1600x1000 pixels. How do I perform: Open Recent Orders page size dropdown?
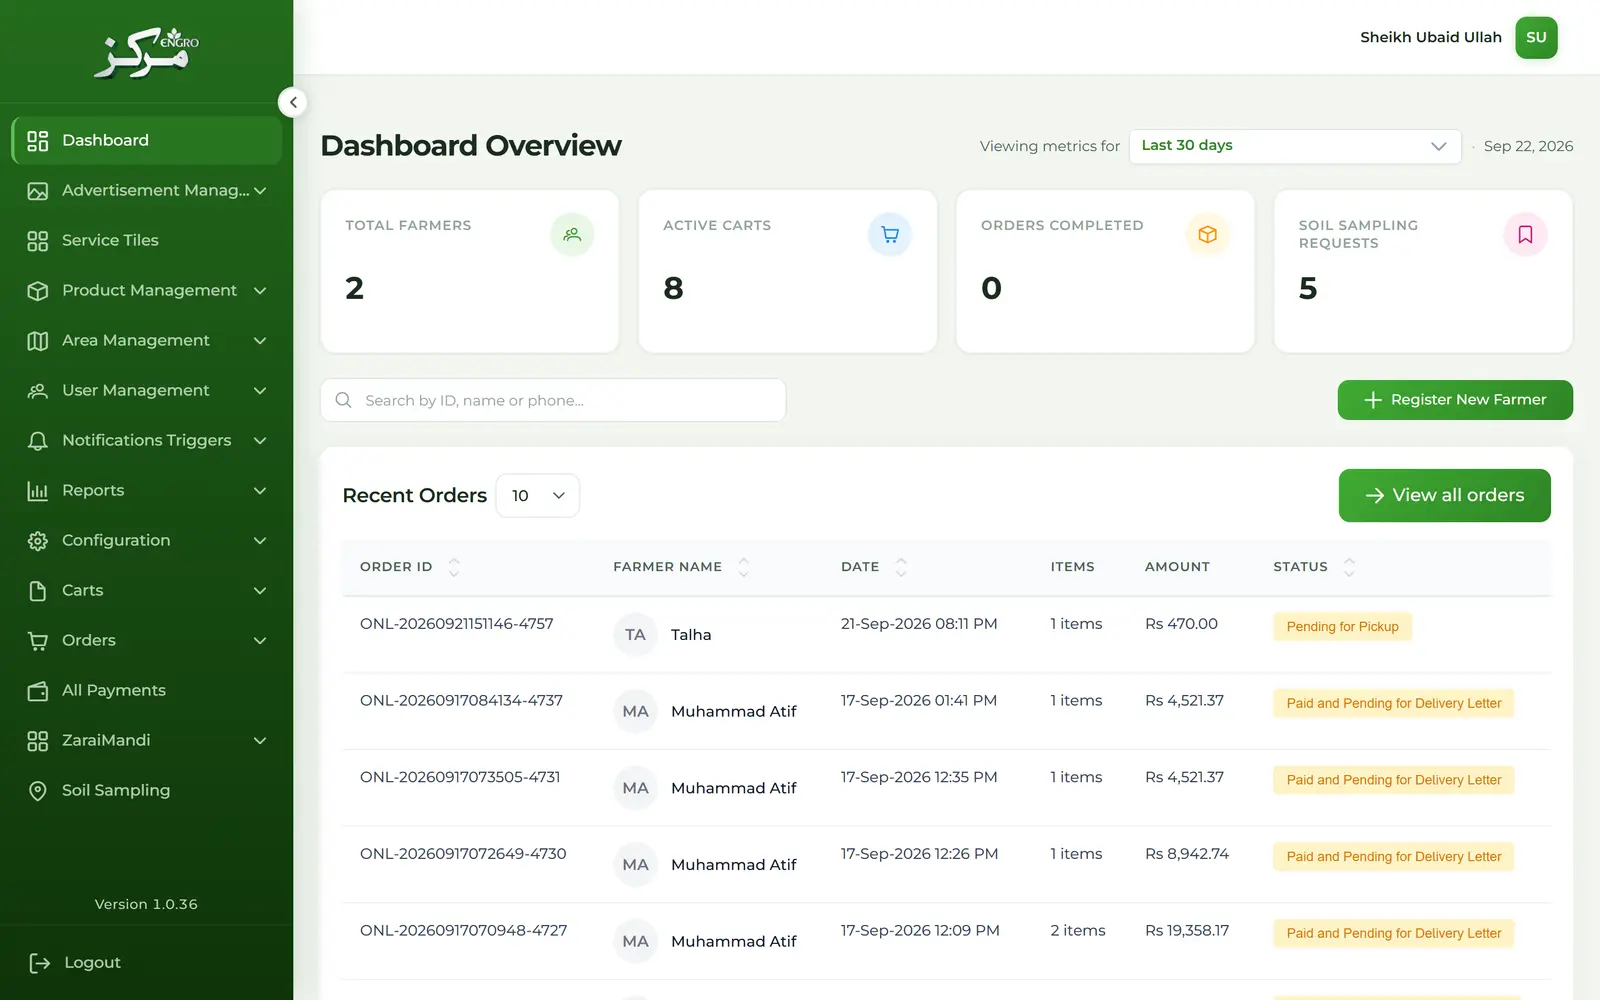point(538,495)
